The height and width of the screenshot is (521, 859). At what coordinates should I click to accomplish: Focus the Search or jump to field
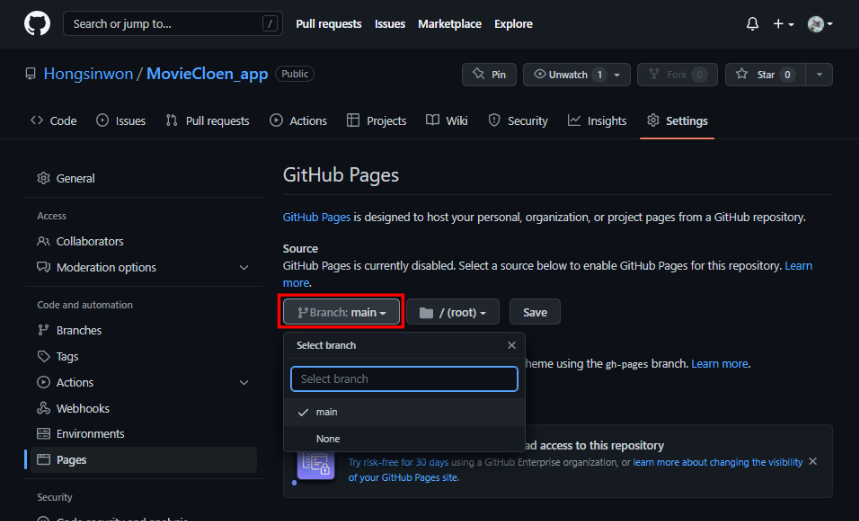tap(173, 24)
